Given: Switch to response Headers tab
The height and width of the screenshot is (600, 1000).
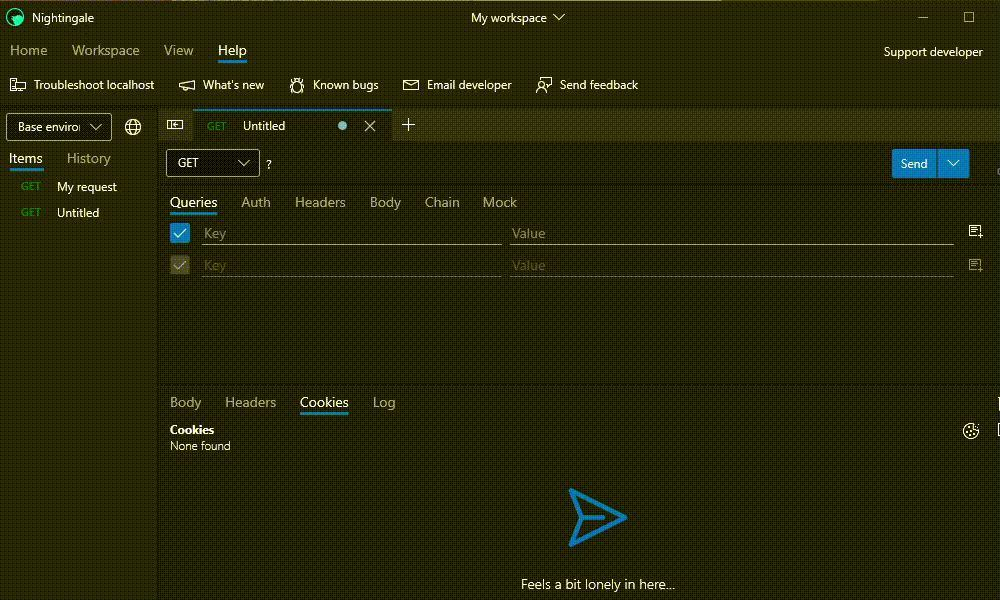Looking at the screenshot, I should coord(251,402).
